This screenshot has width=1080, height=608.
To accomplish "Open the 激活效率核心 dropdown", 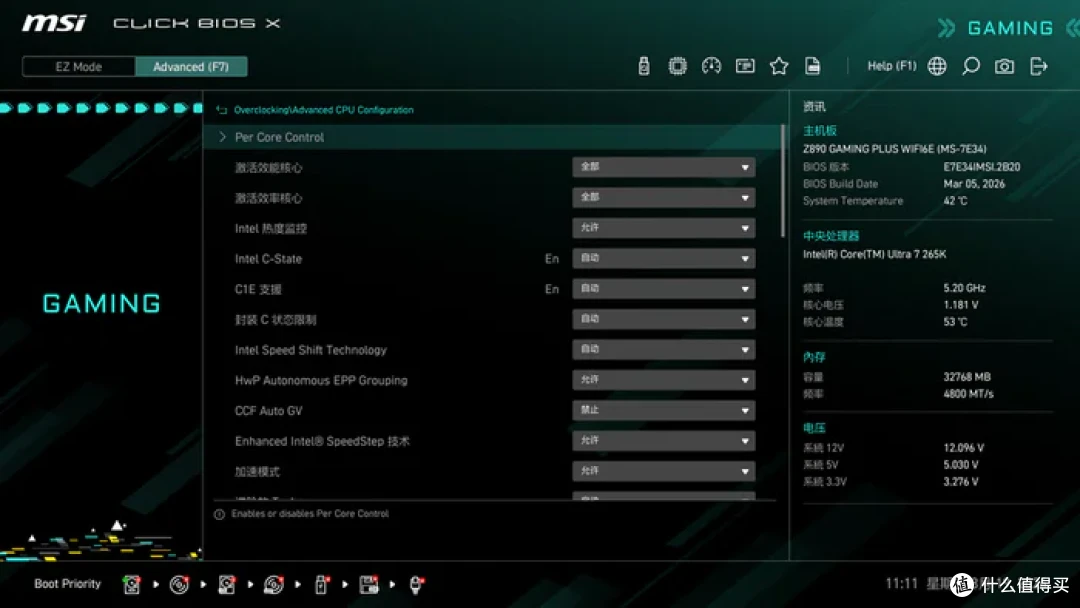I will tap(663, 198).
